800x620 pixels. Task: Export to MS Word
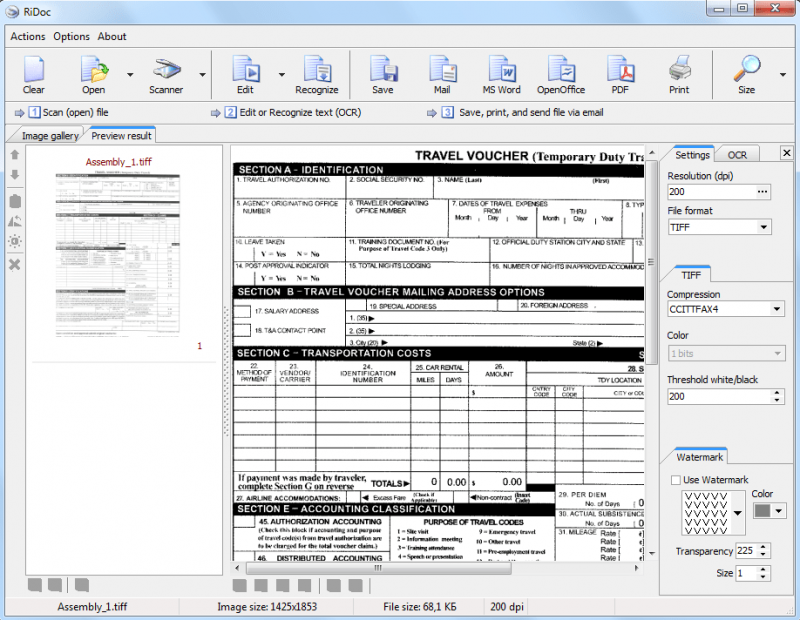(x=502, y=75)
